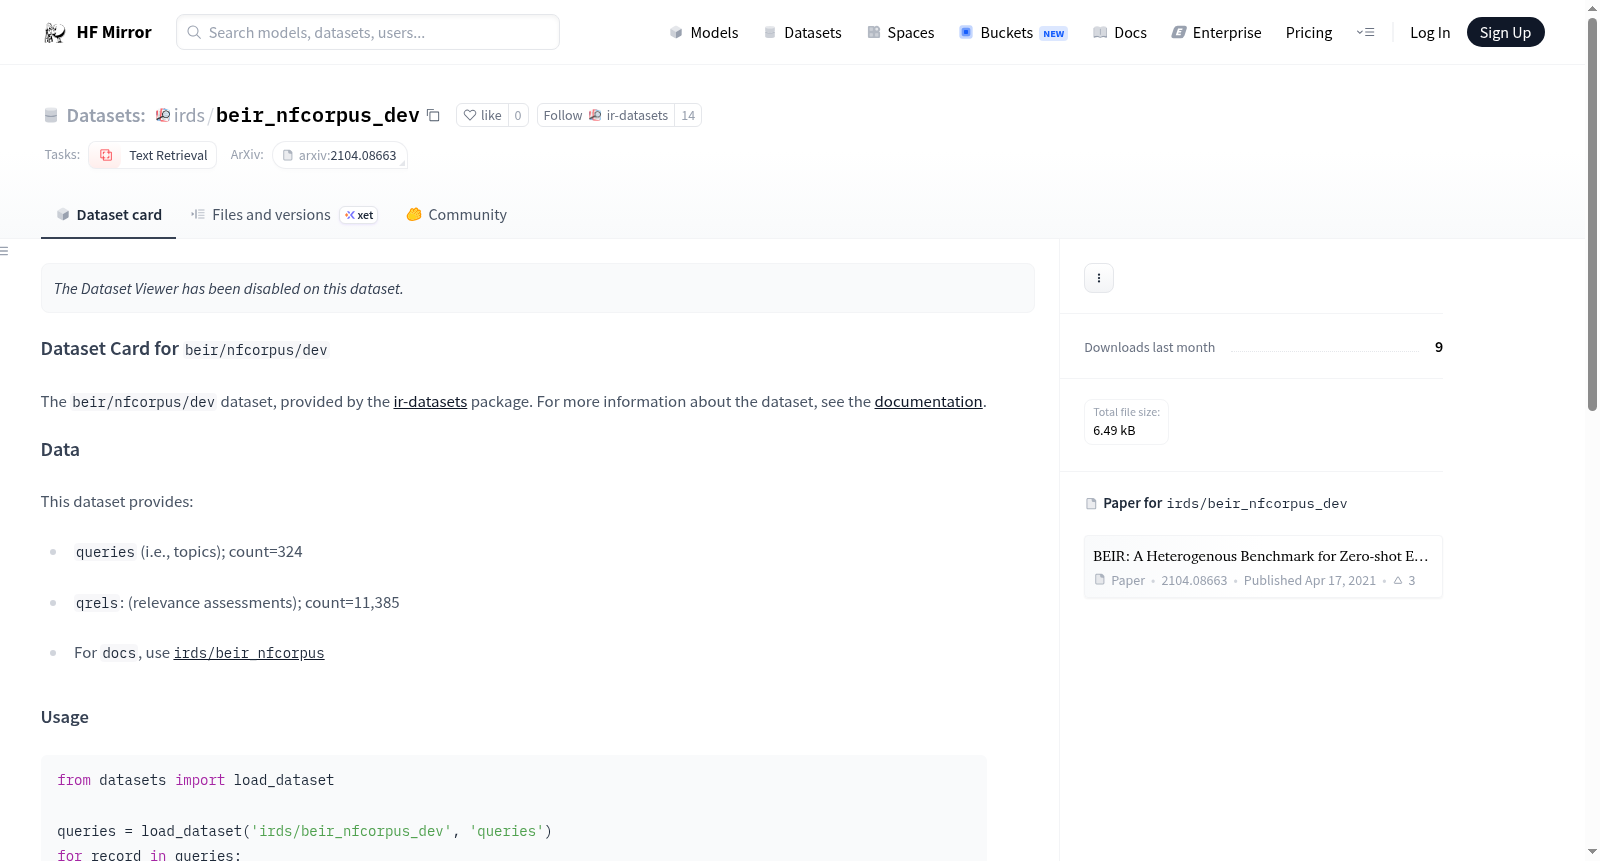
Task: Click the beir_nfcorpus_dev dataset title
Action: tap(318, 115)
